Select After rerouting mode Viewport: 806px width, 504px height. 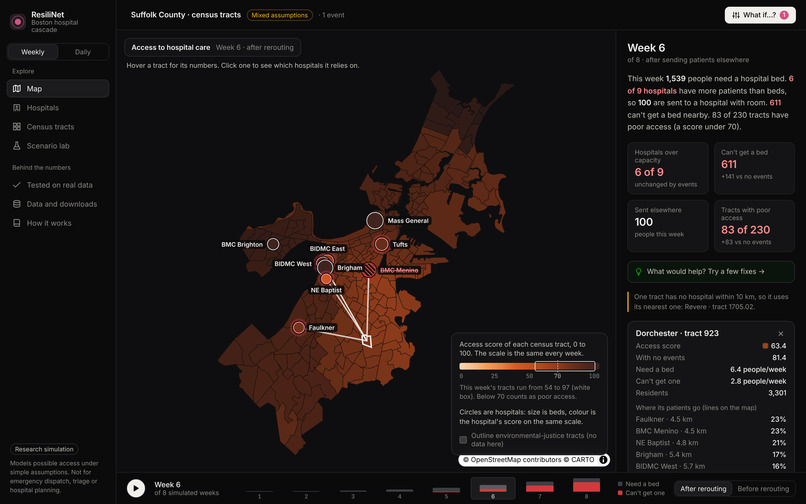point(703,489)
